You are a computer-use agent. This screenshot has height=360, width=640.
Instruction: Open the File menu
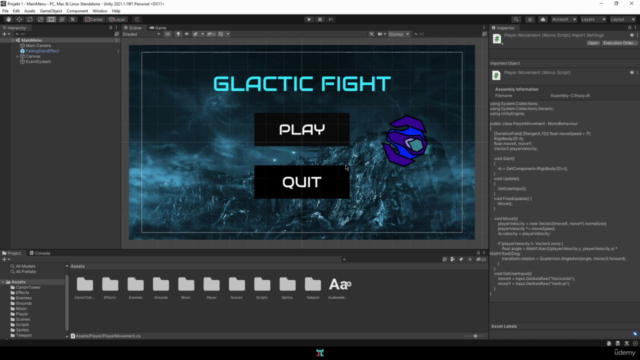click(x=5, y=11)
